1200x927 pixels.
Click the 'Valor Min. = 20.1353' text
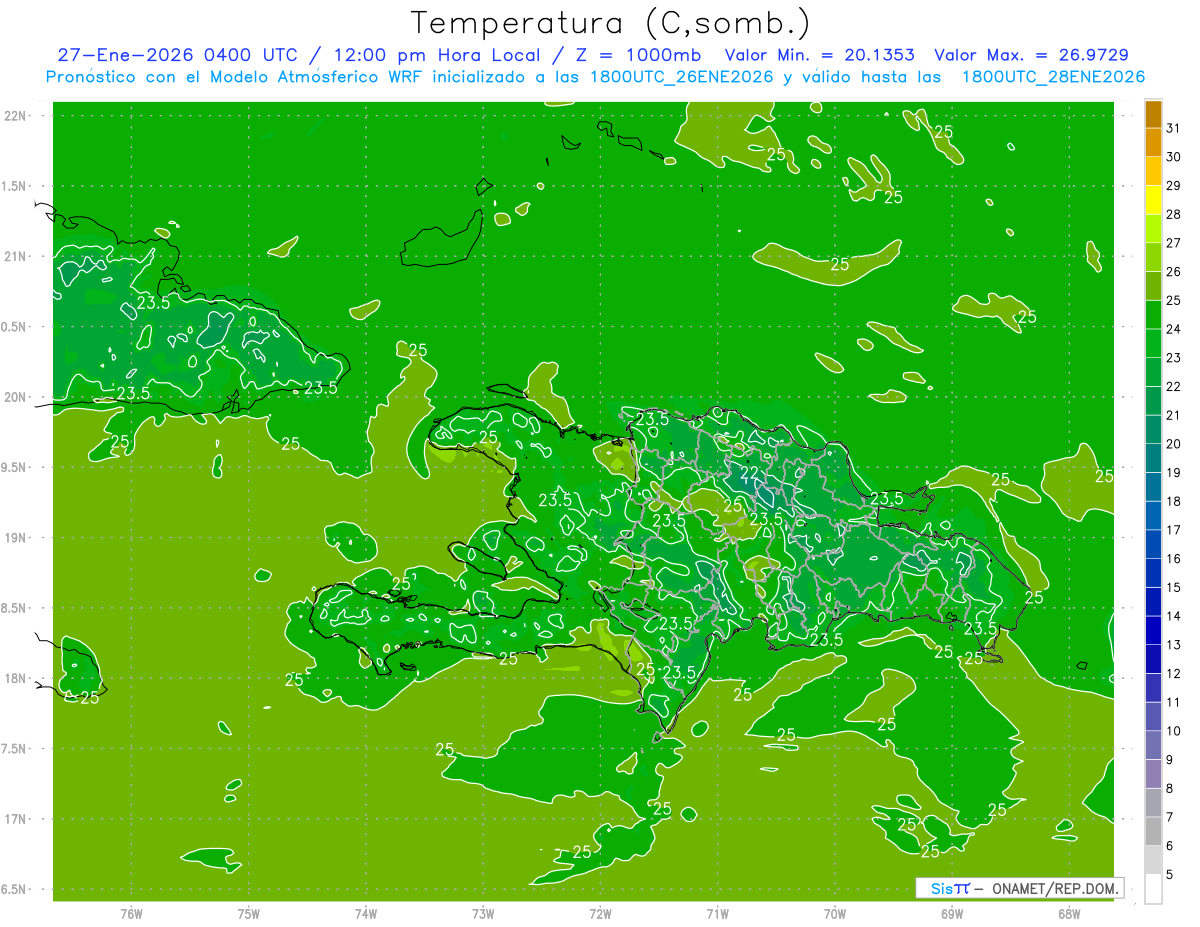(x=819, y=55)
